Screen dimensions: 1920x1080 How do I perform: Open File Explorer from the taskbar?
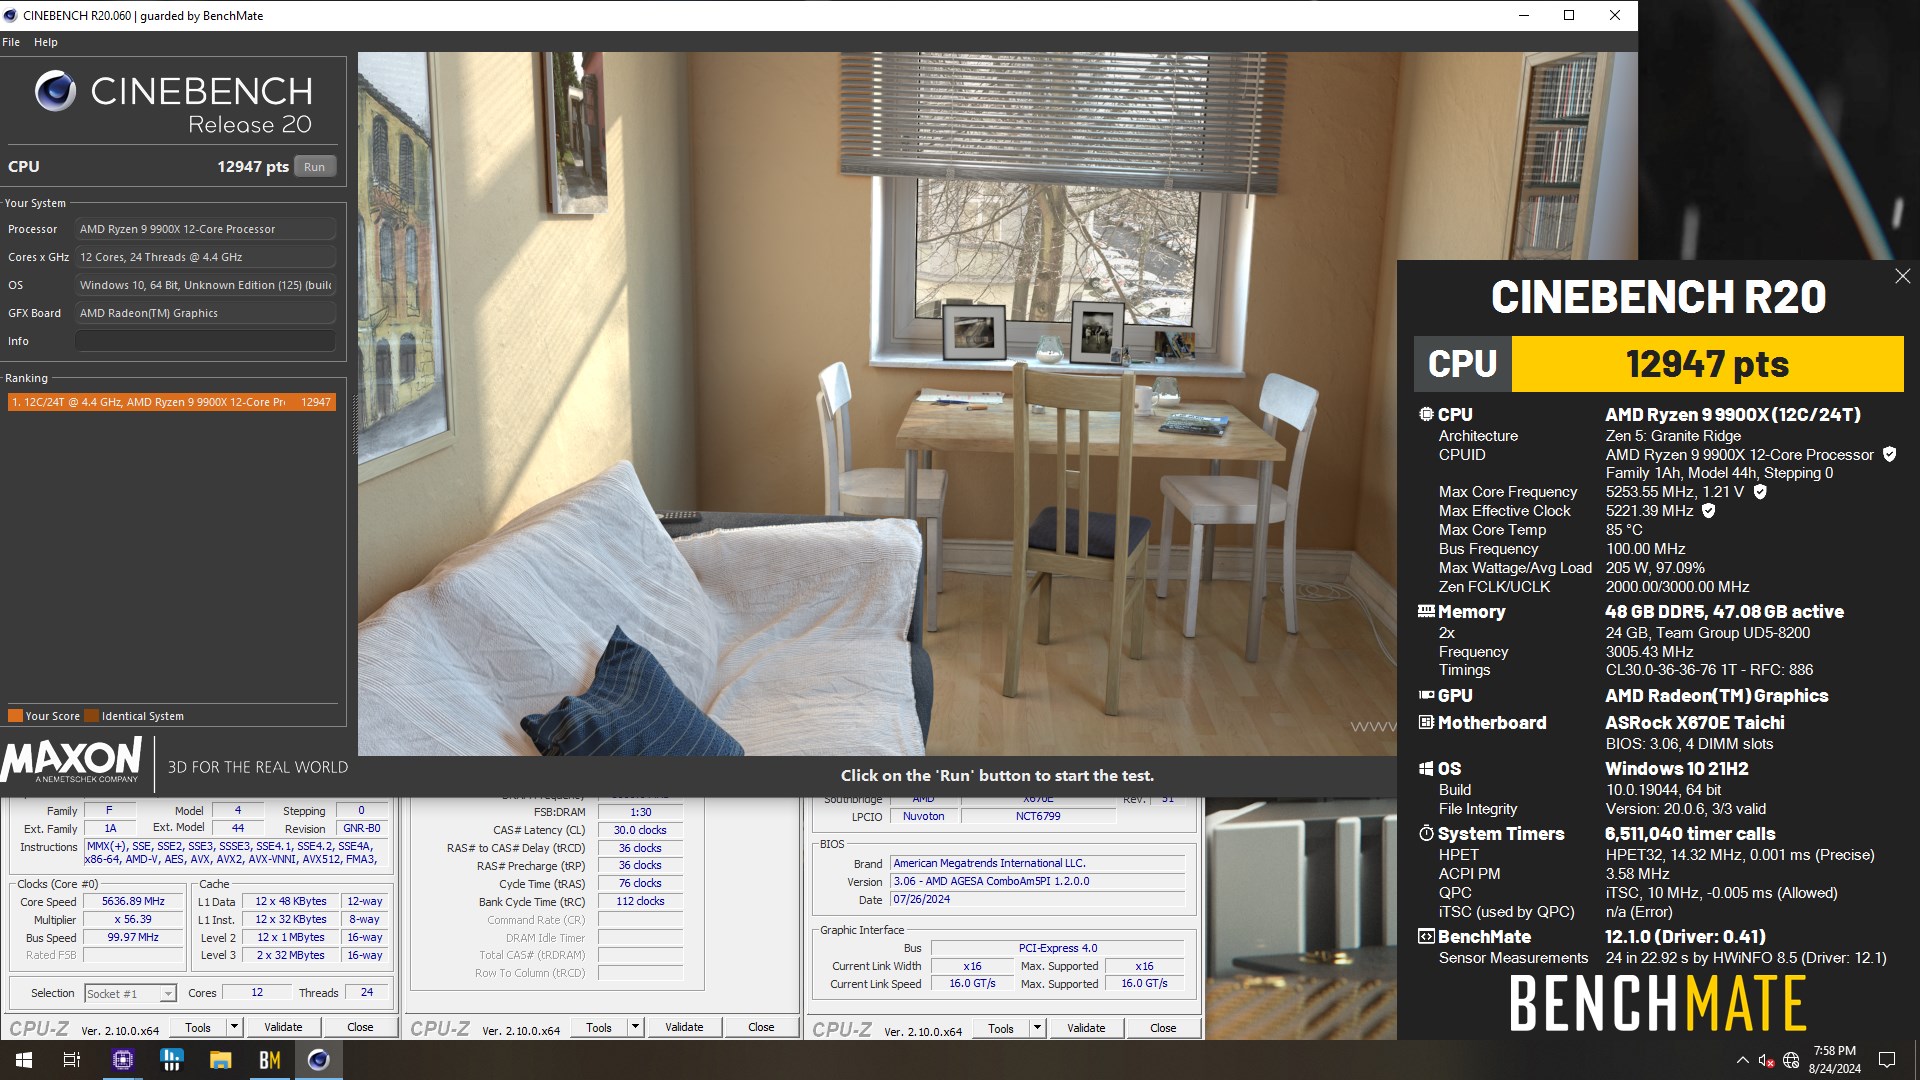(220, 1060)
